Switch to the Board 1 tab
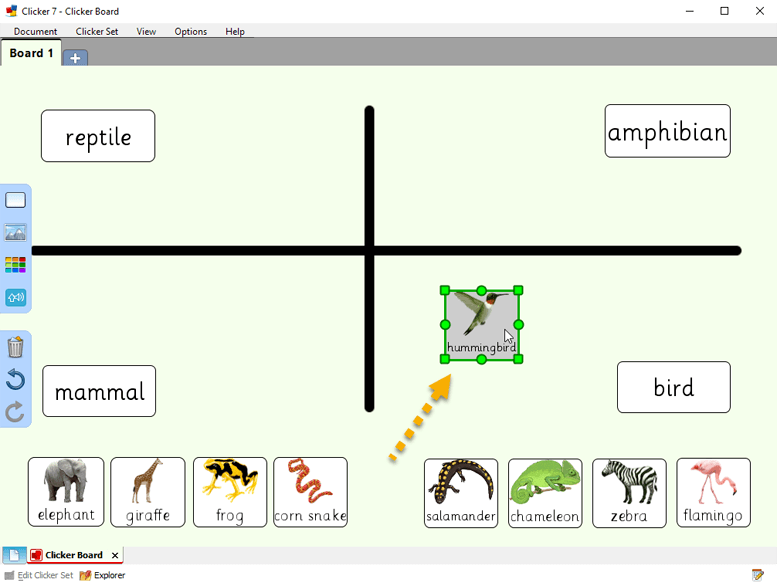Screen dimensions: 777x586 [31, 53]
